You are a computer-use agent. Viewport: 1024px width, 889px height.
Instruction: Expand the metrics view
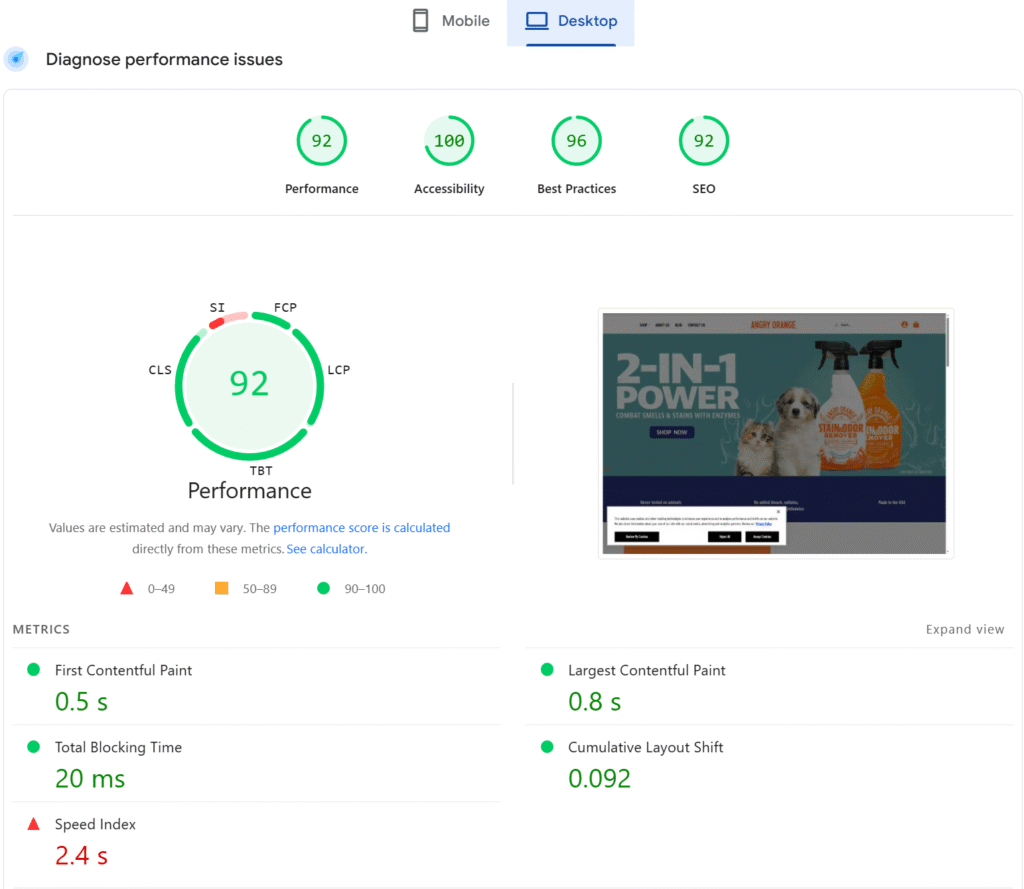pos(964,629)
